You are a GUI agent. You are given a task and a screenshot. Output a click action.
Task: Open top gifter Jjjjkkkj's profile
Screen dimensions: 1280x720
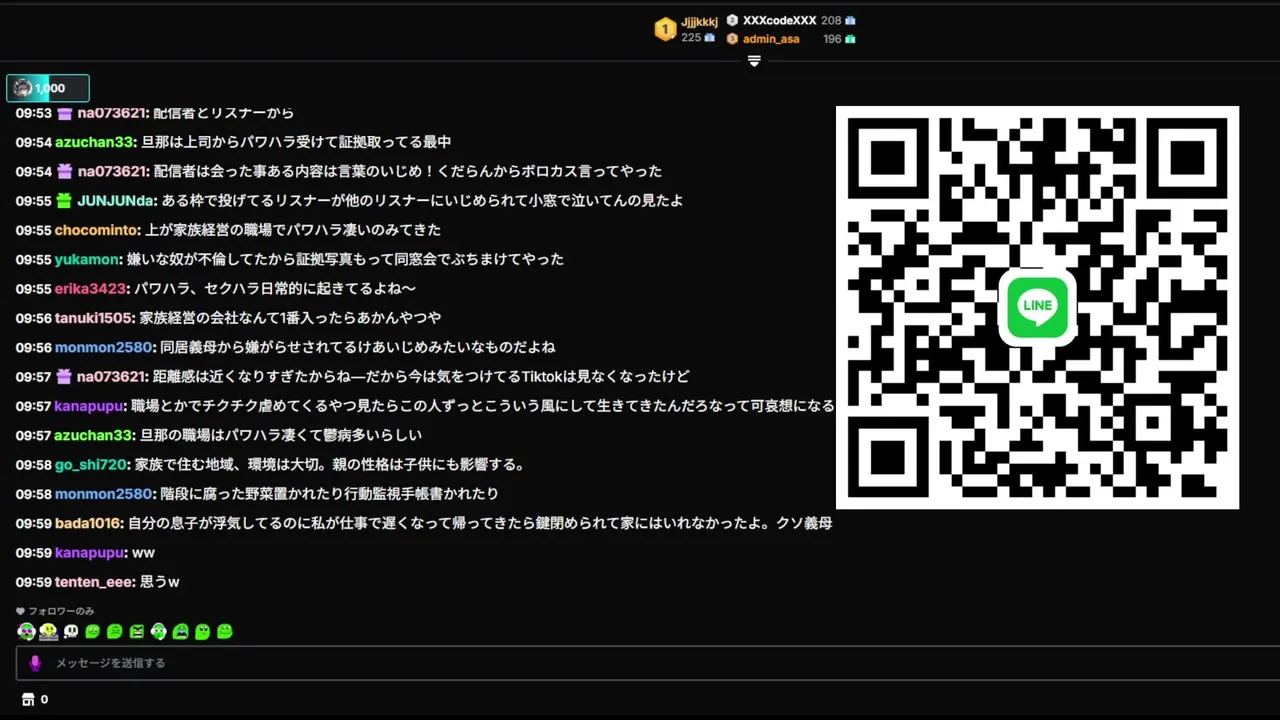[699, 22]
